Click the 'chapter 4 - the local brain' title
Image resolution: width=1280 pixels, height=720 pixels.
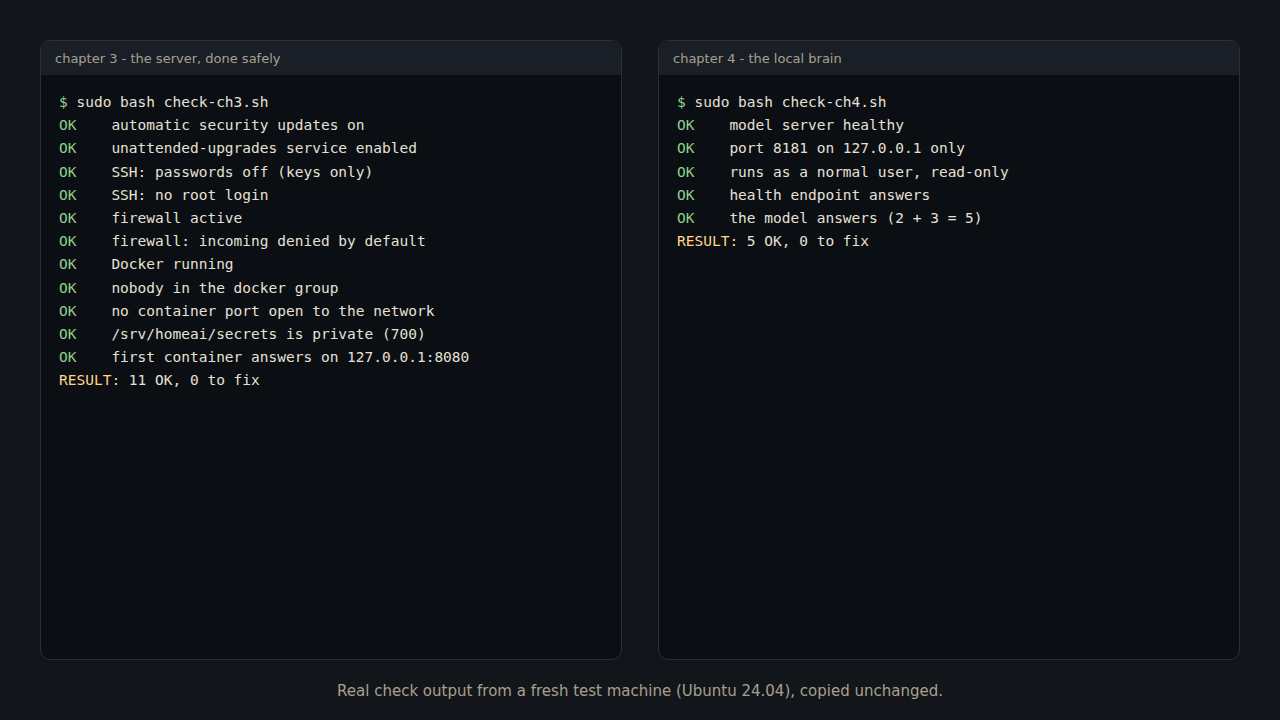pyautogui.click(x=757, y=58)
